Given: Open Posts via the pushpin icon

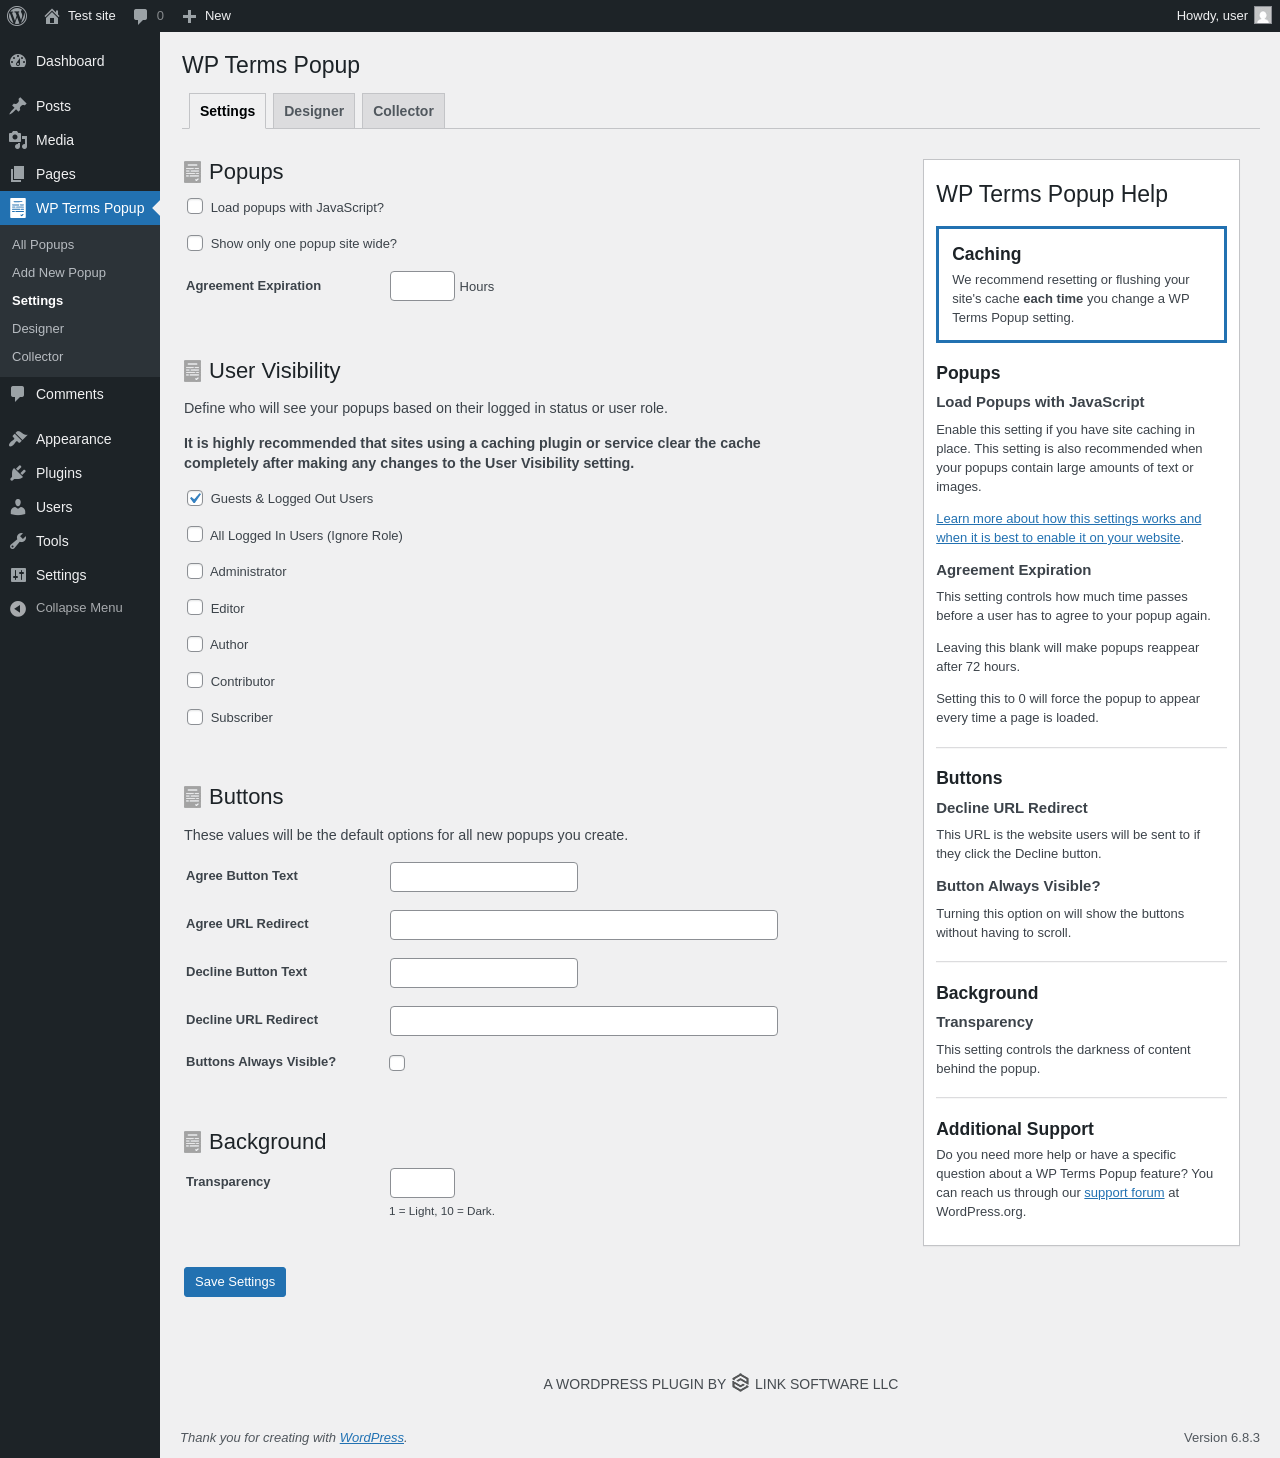Looking at the screenshot, I should click(18, 106).
